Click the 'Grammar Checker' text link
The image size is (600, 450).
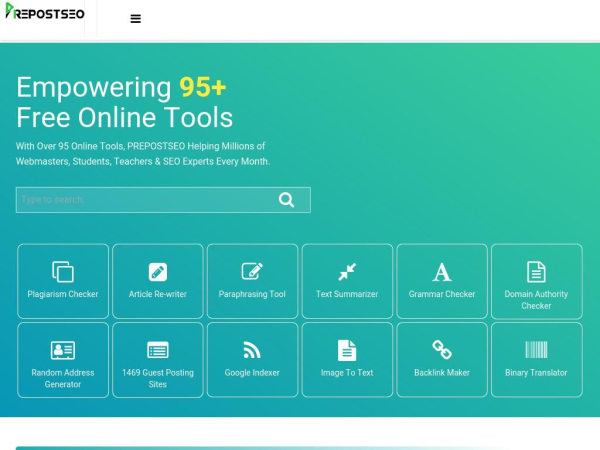(442, 294)
